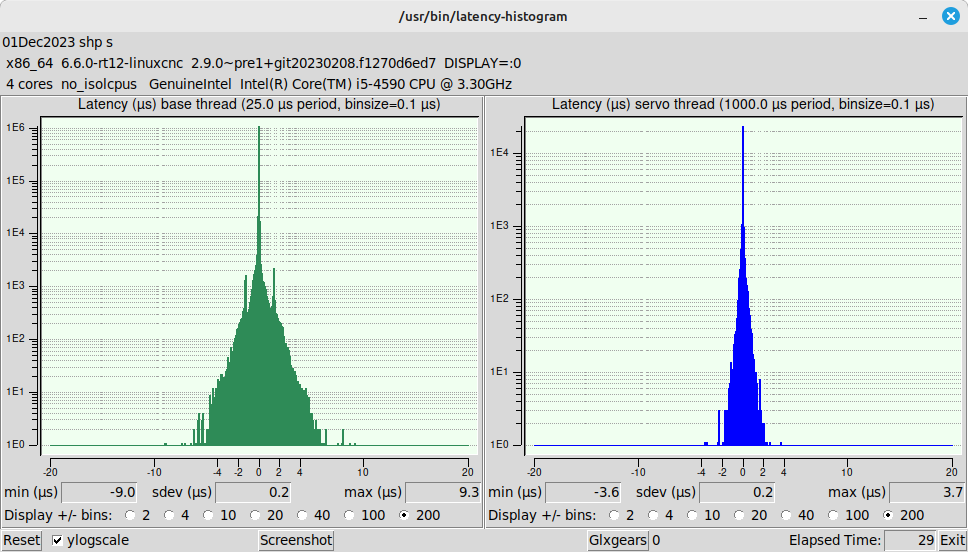Click the Elapsed Time value field
Image resolution: width=968 pixels, height=552 pixels.
[x=911, y=540]
